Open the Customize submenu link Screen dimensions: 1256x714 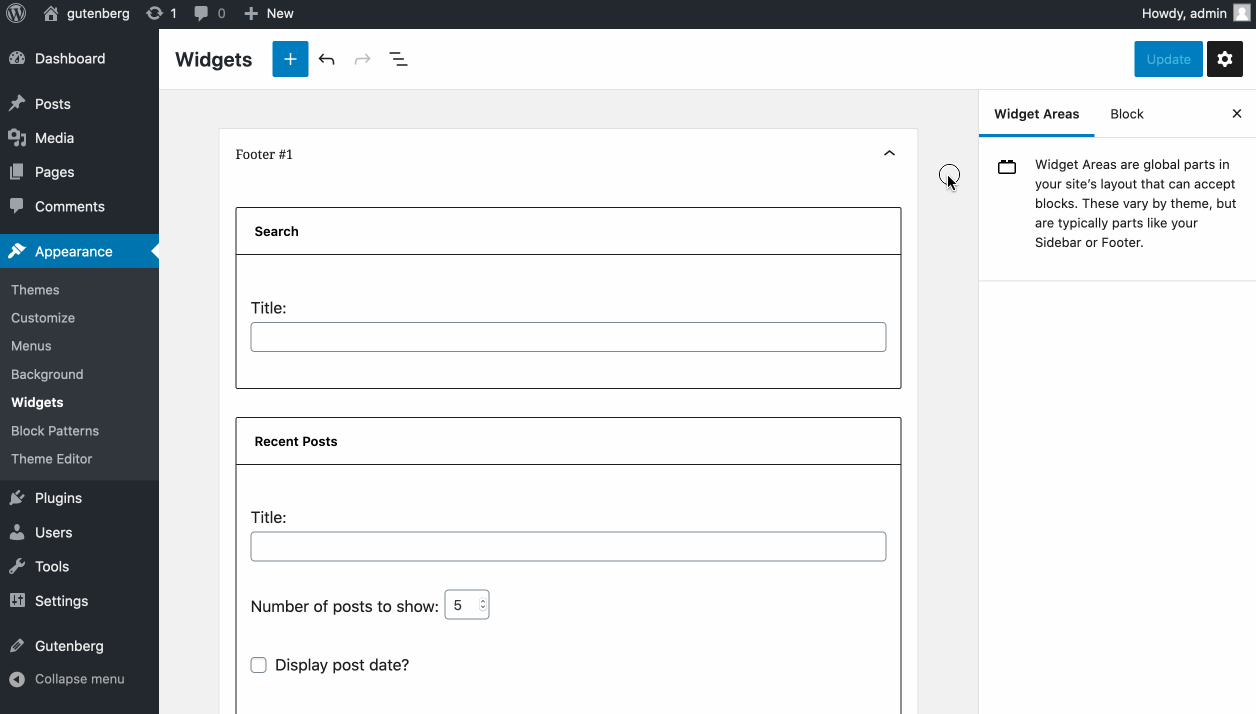click(x=43, y=318)
